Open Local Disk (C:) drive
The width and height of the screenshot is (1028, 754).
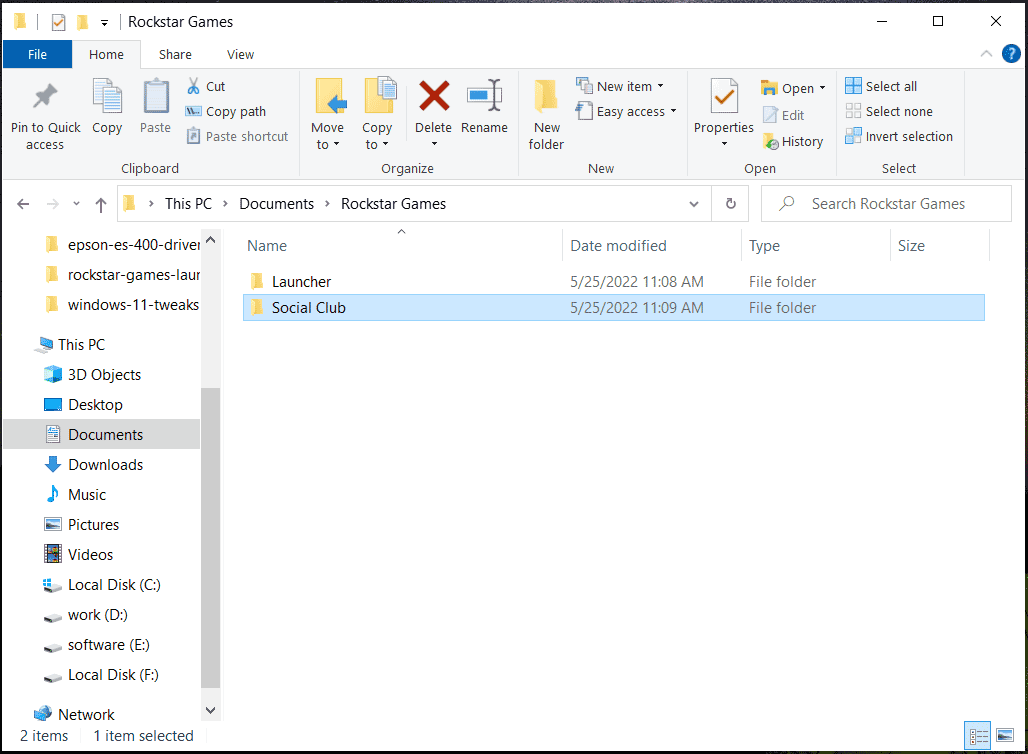point(114,585)
